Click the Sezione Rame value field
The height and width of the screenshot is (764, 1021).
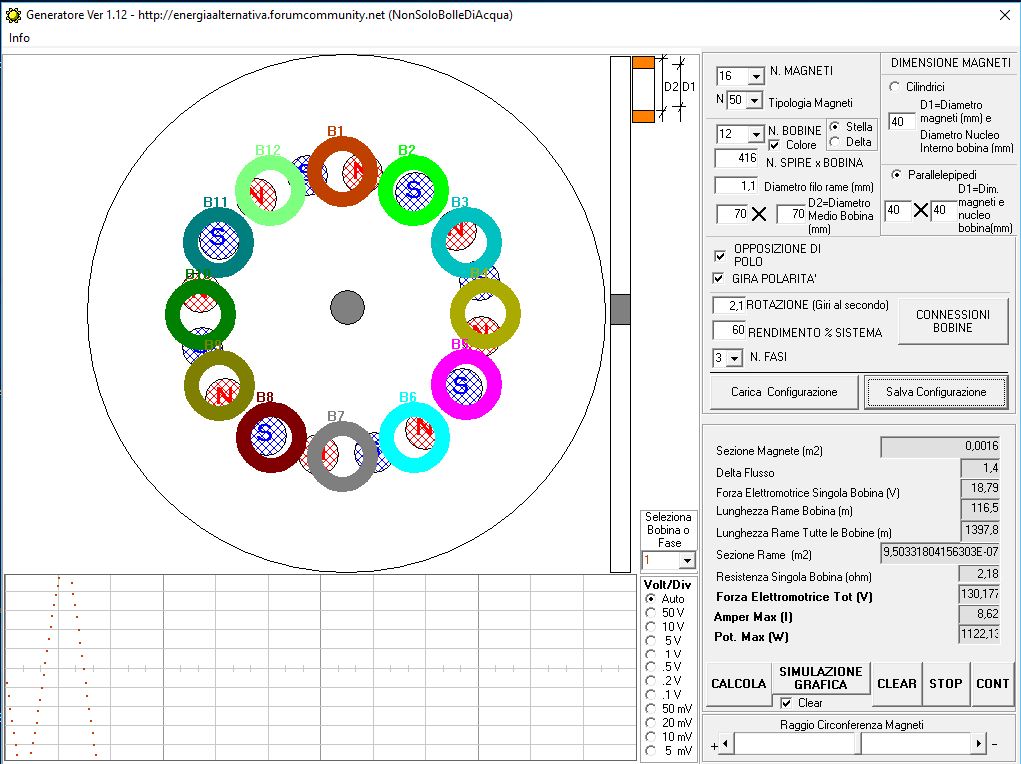[x=940, y=552]
